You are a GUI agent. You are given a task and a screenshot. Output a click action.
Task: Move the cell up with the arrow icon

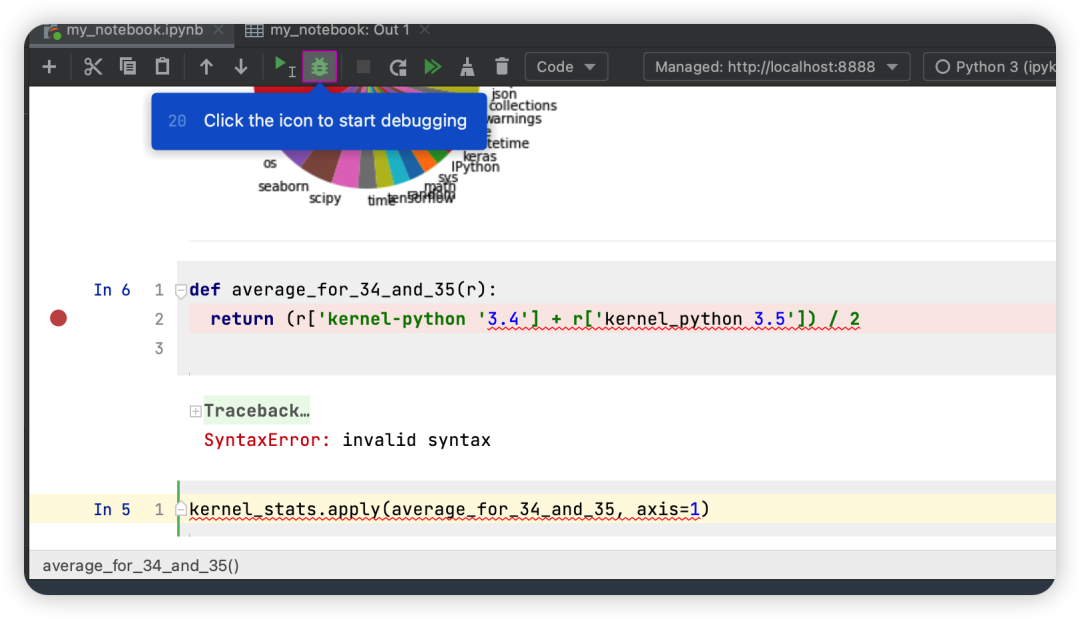206,66
